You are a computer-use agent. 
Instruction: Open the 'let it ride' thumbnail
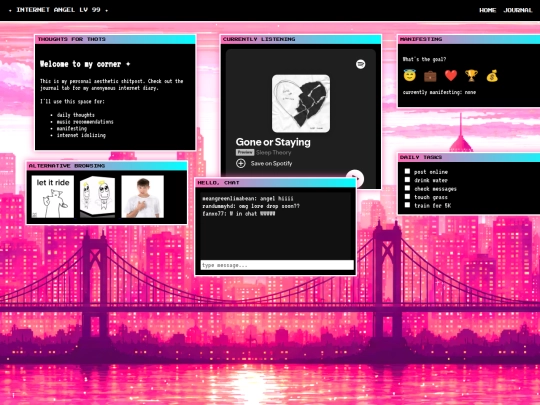pos(53,197)
